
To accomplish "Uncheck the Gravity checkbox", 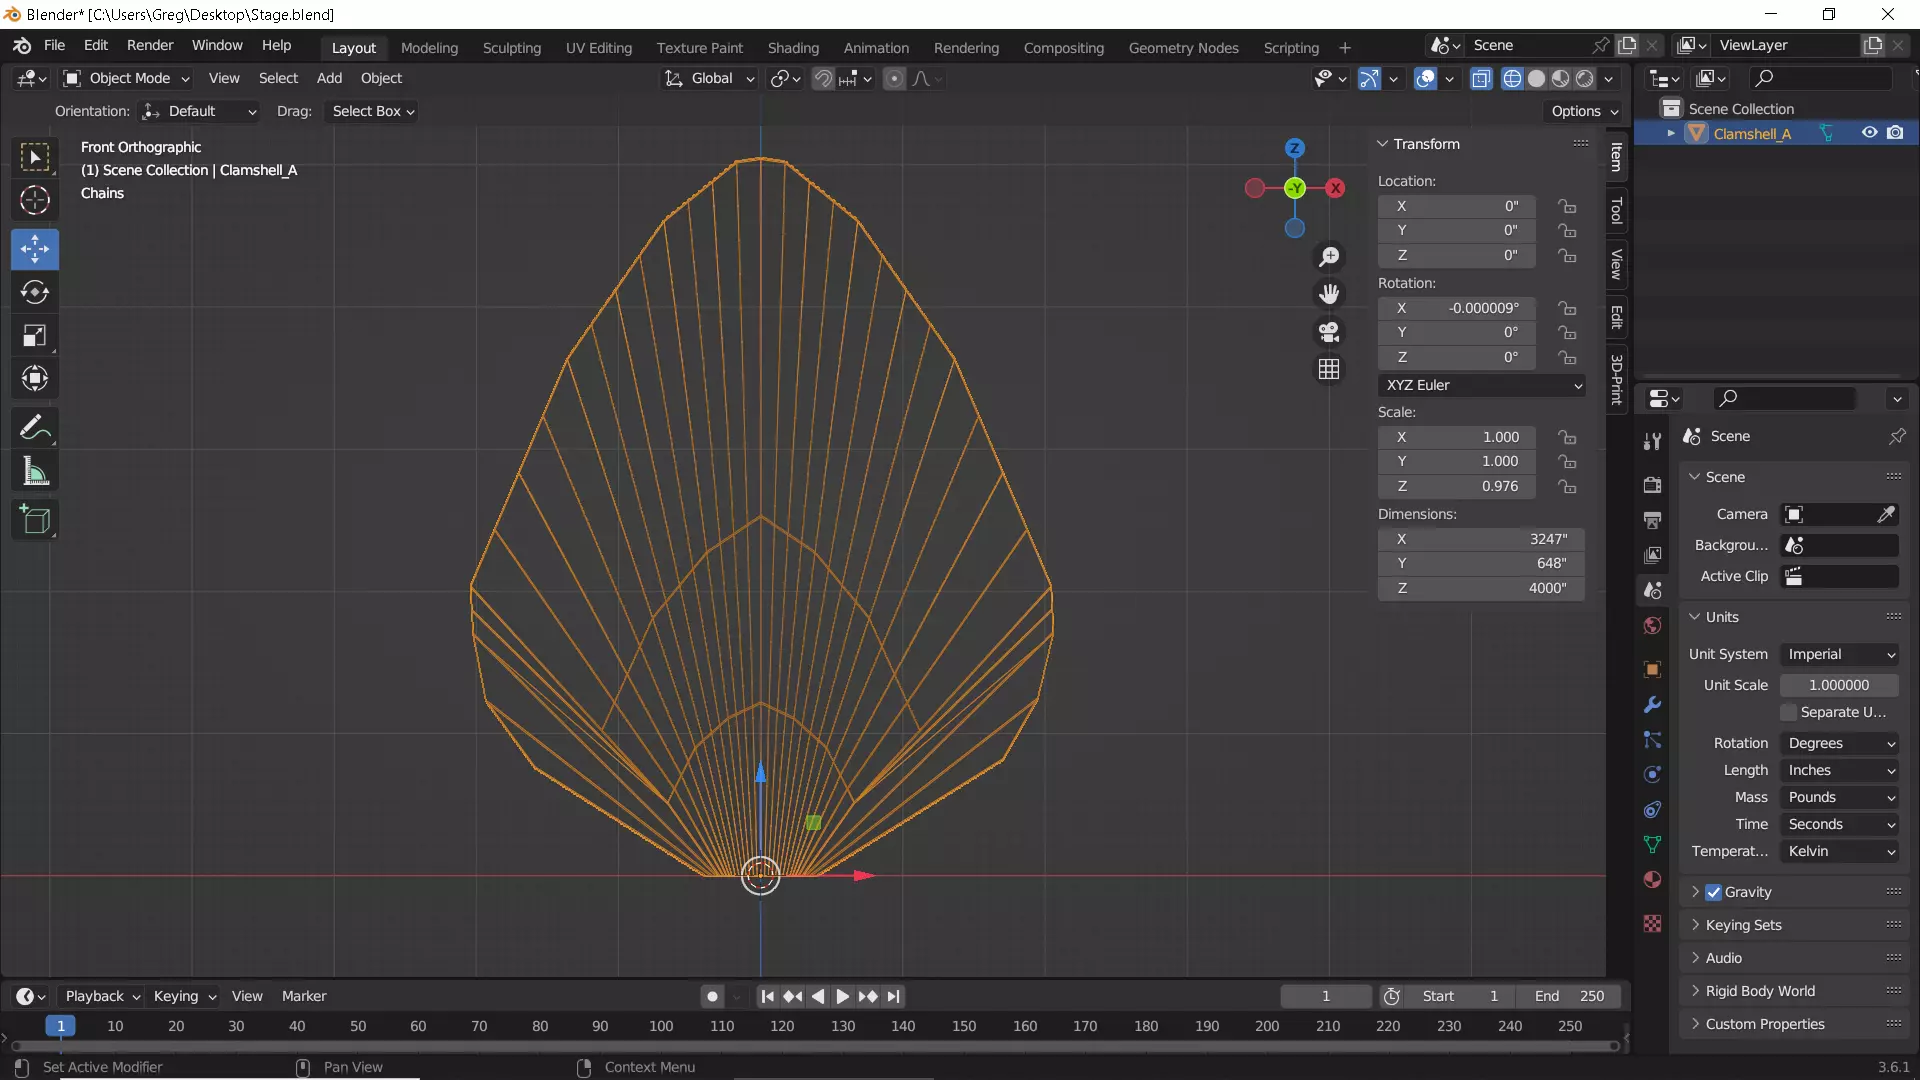I will [x=1714, y=892].
